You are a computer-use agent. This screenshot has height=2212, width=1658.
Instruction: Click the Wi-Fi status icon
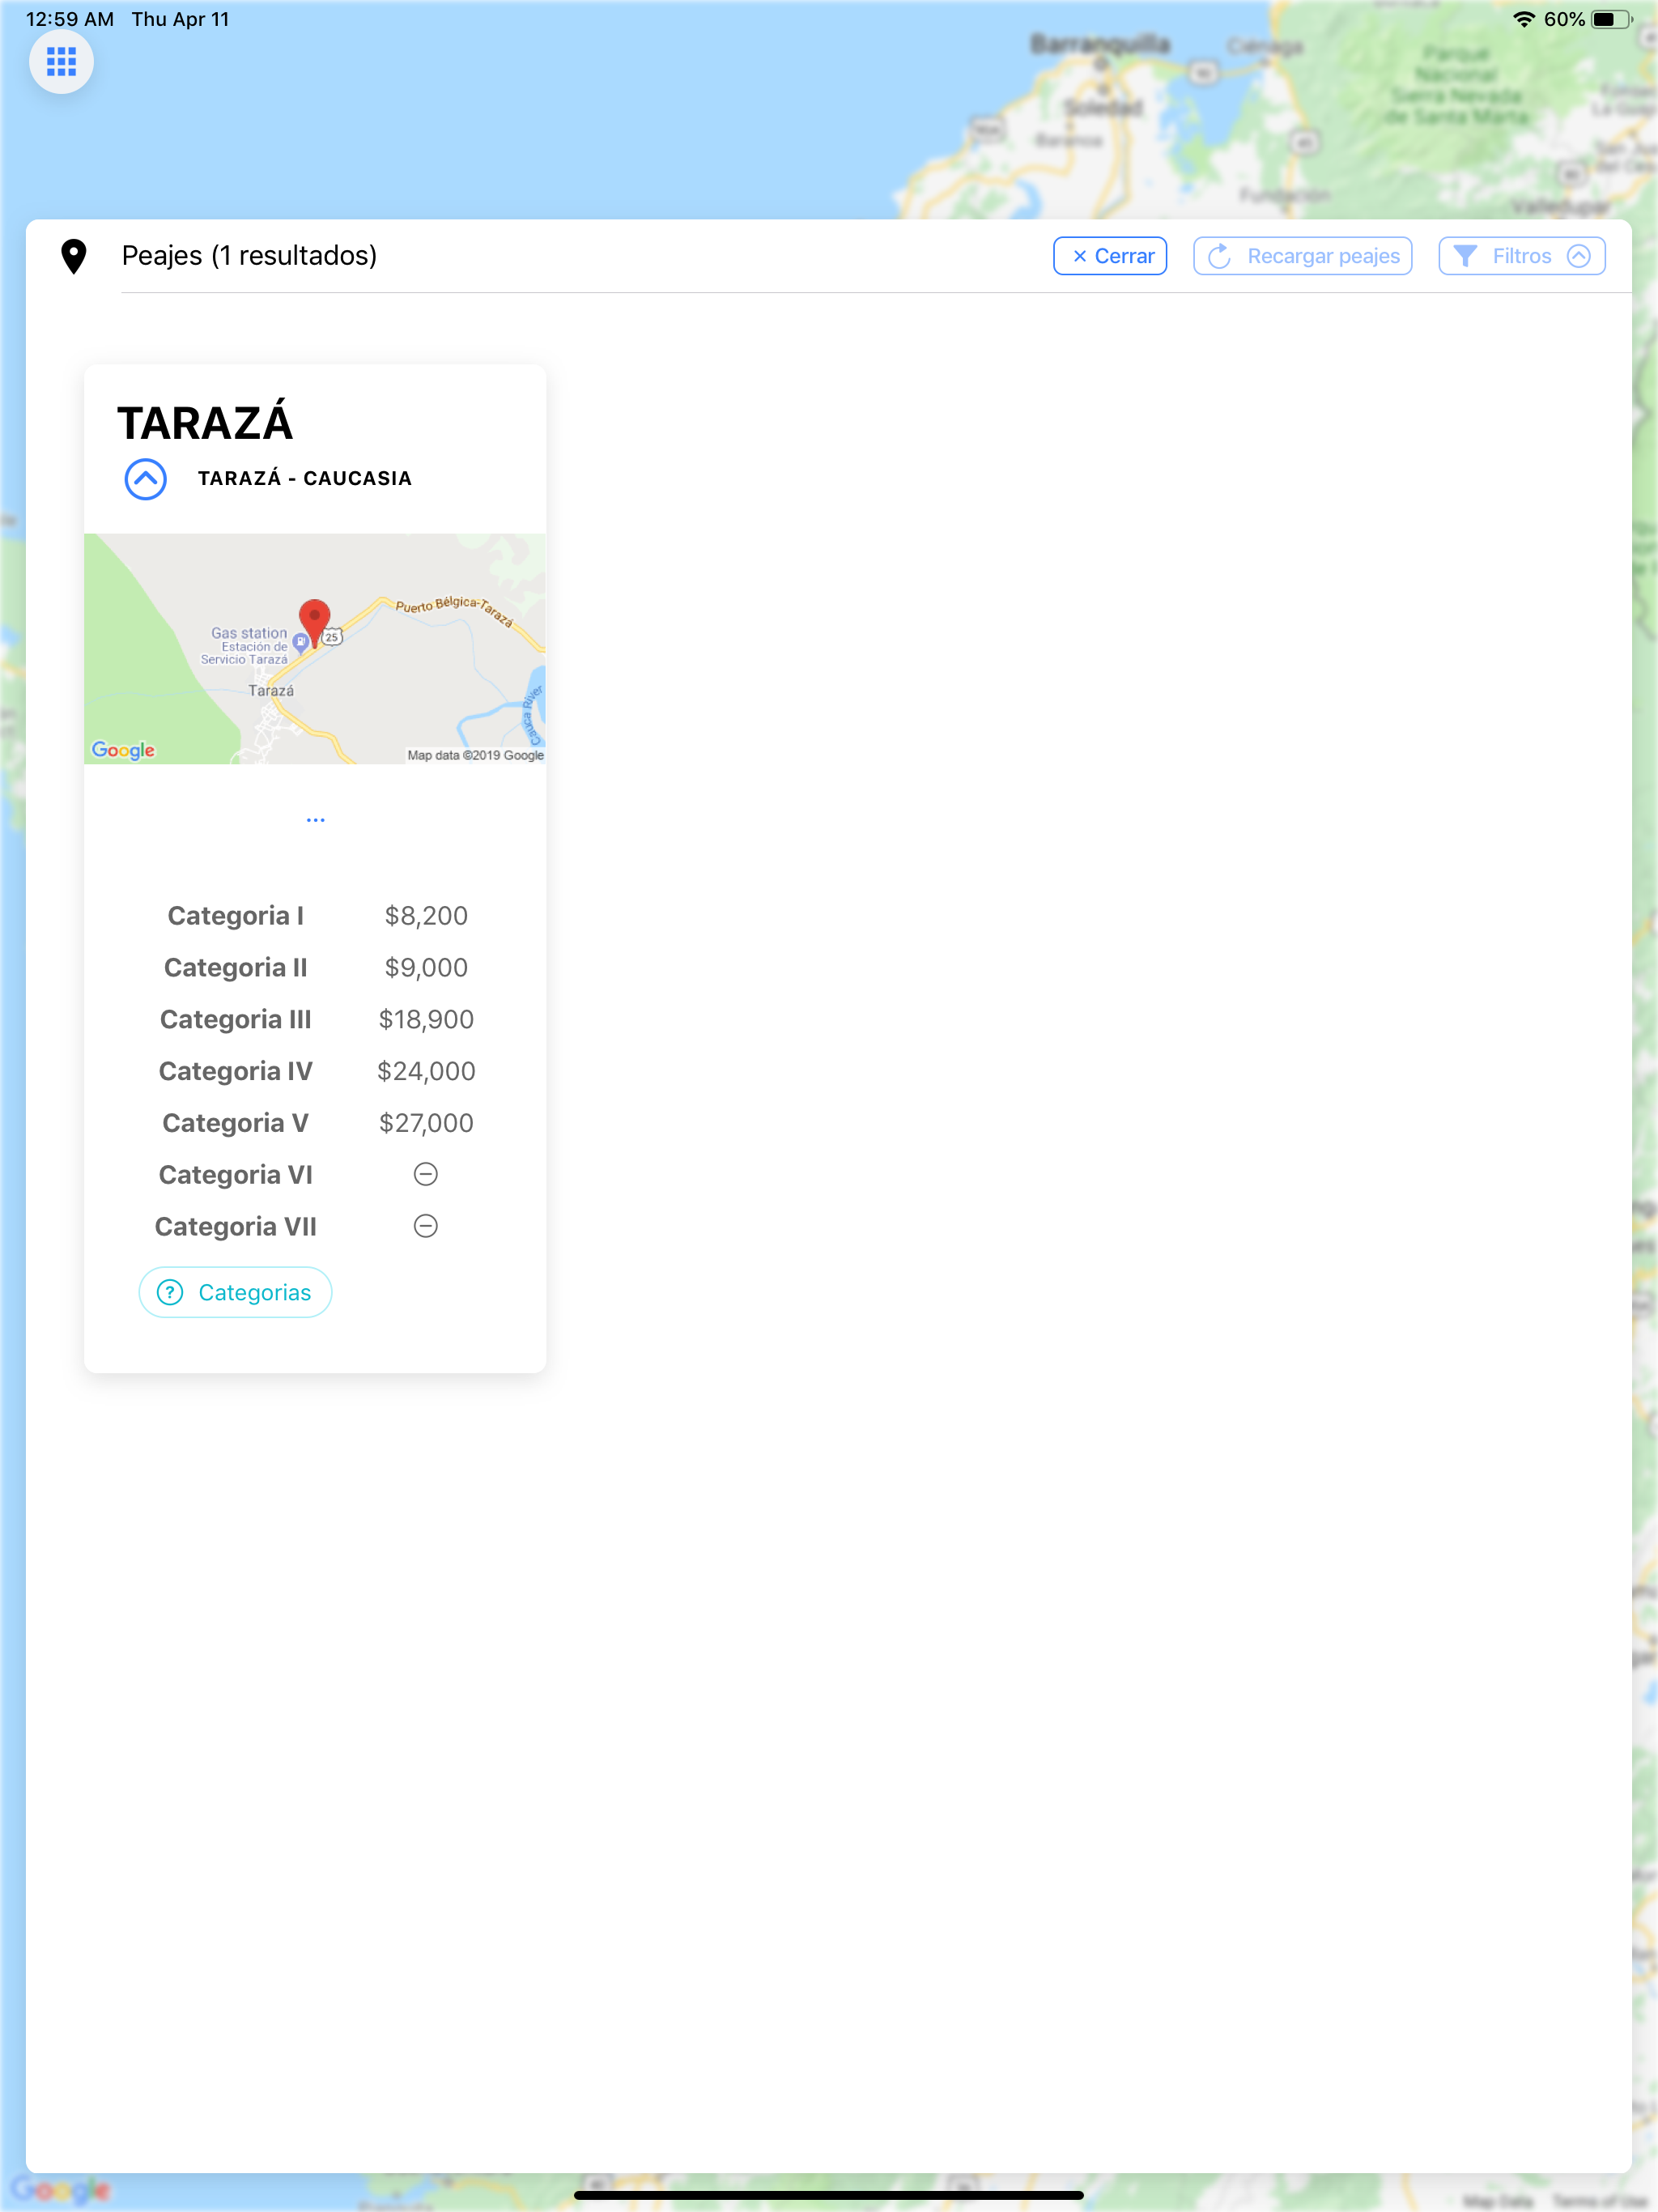point(1524,19)
